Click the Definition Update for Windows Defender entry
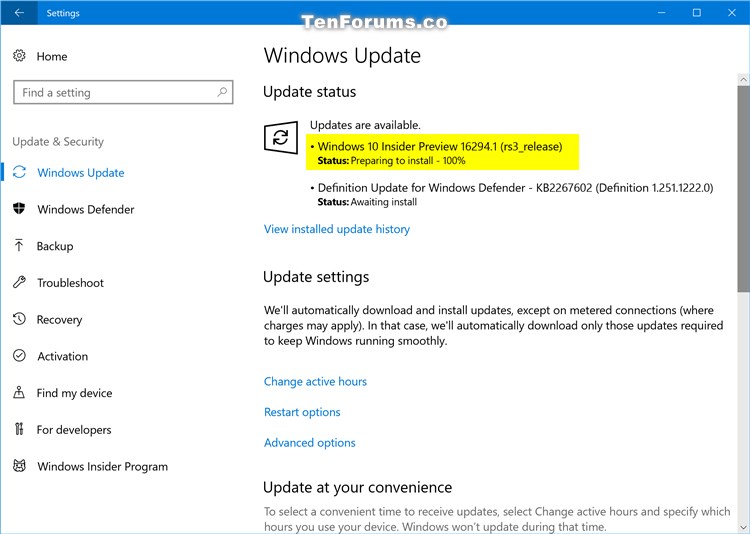The image size is (750, 534). 515,188
